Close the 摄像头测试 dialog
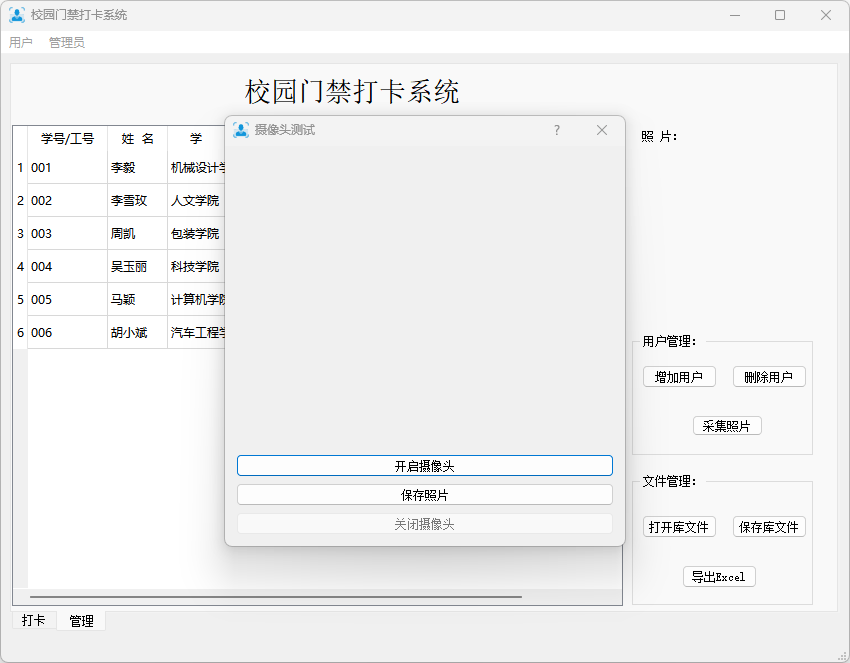 tap(602, 130)
